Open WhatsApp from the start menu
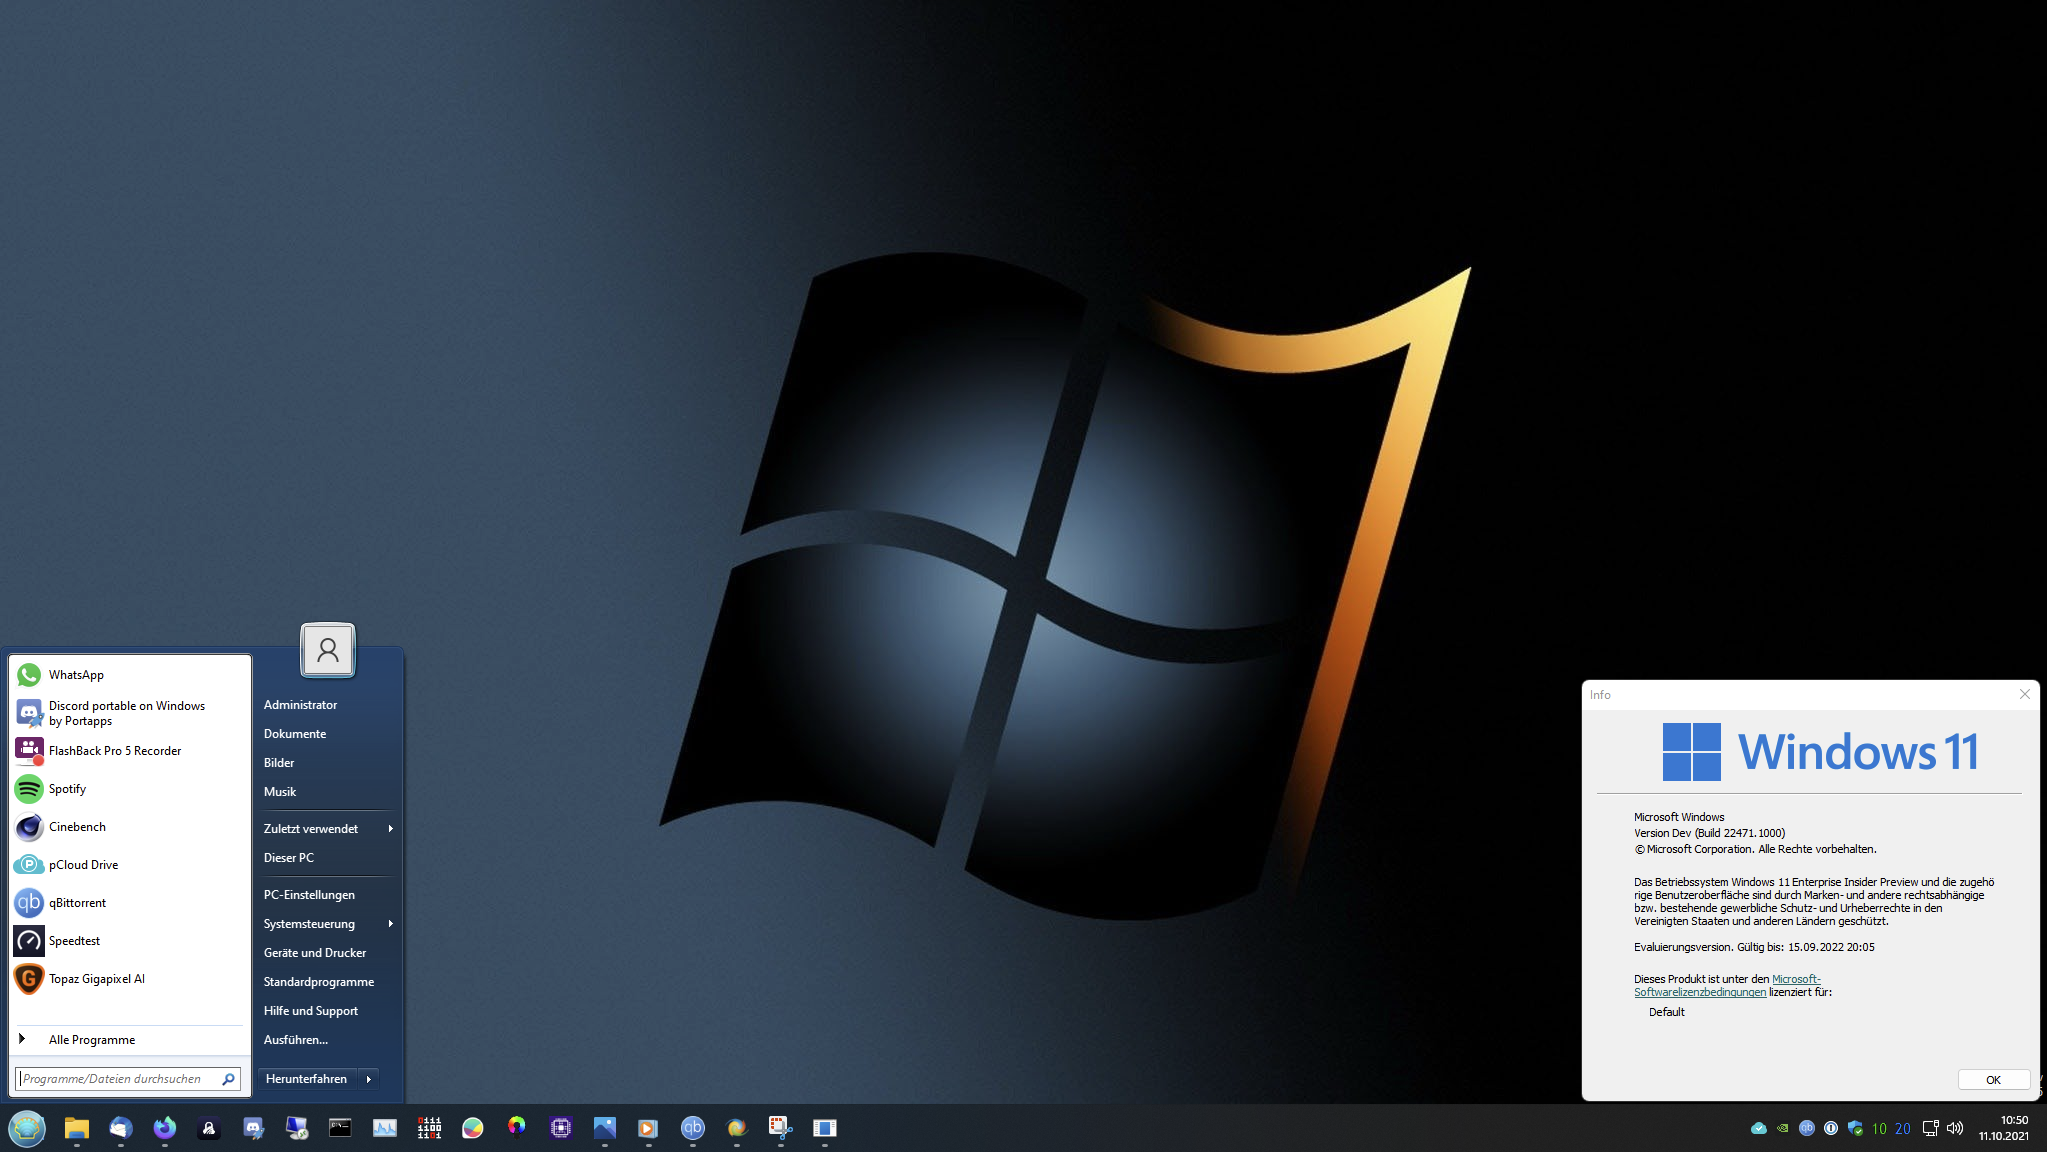Viewport: 2047px width, 1152px height. pyautogui.click(x=76, y=675)
